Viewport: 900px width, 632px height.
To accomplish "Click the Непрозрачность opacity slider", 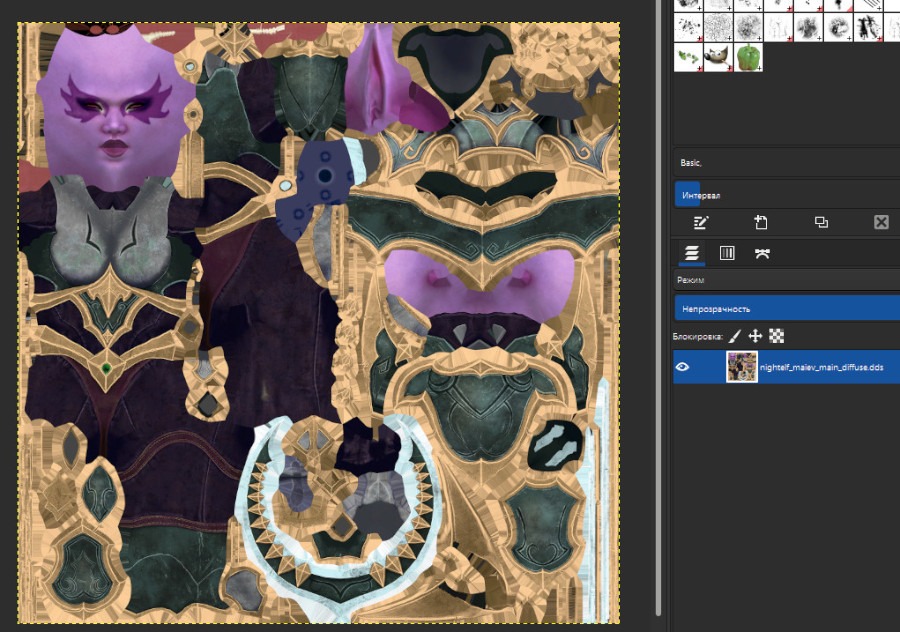I will (x=786, y=309).
